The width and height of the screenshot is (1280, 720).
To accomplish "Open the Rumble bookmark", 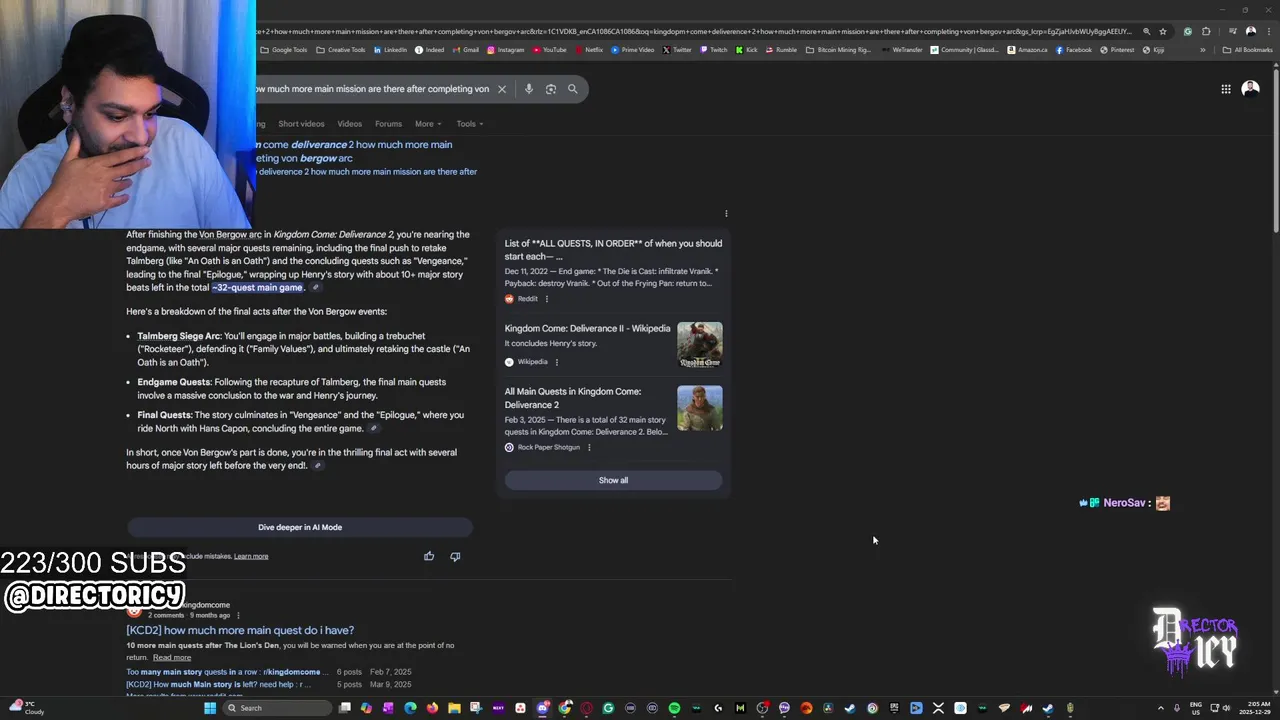I will pos(781,50).
